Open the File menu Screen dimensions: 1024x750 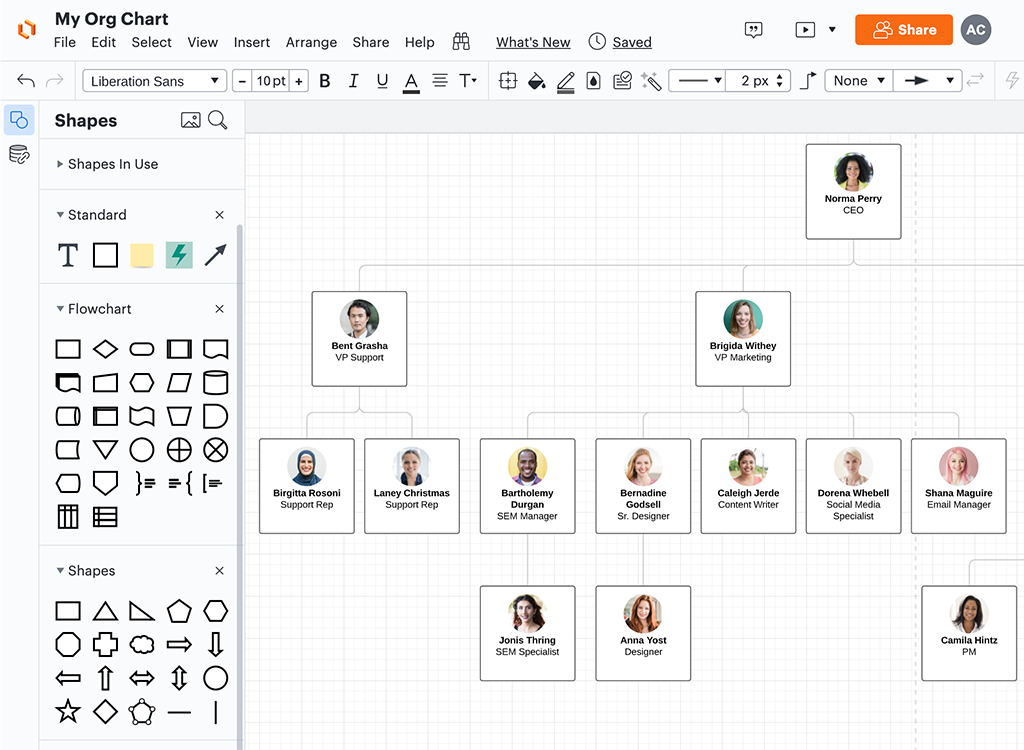(65, 42)
